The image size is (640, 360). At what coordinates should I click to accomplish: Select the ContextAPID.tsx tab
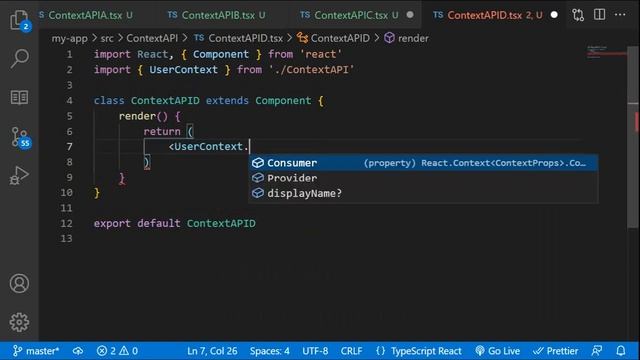[x=488, y=15]
